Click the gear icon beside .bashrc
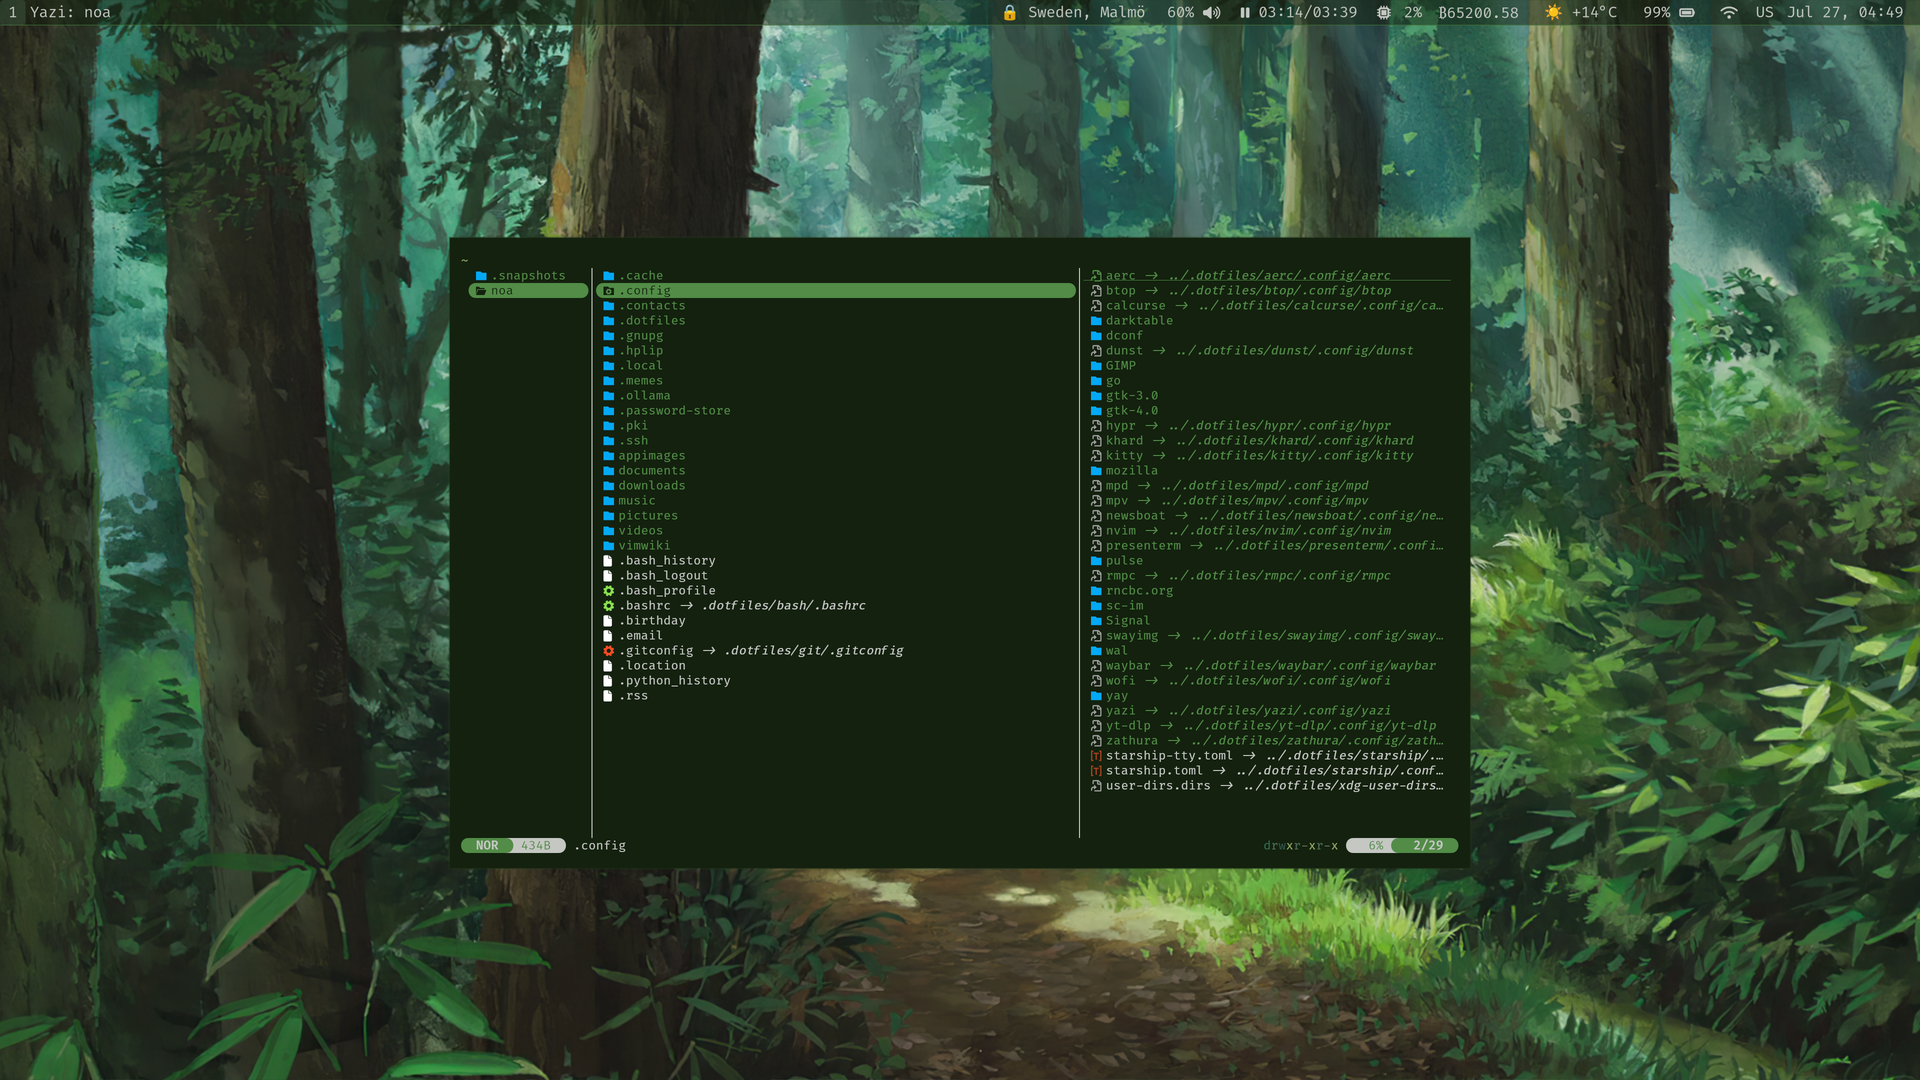The width and height of the screenshot is (1920, 1080). tap(608, 606)
